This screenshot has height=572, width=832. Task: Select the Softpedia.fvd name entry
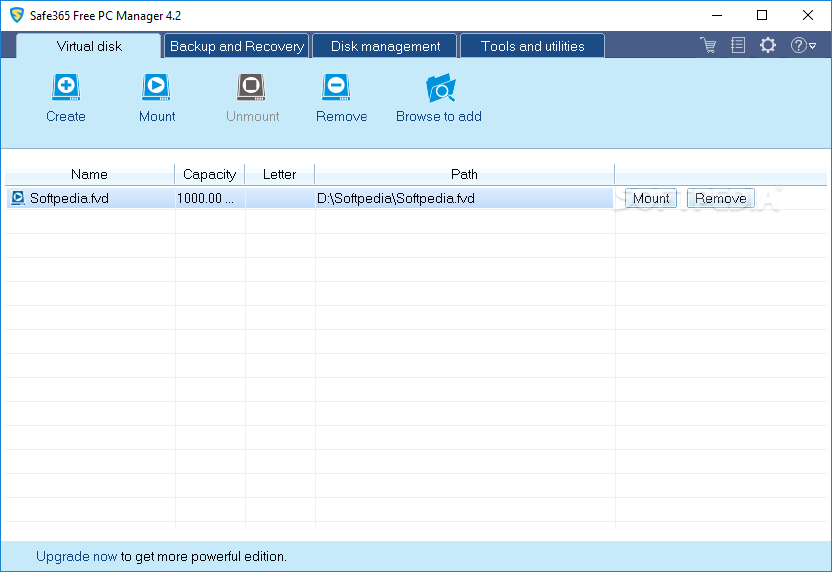(x=70, y=198)
